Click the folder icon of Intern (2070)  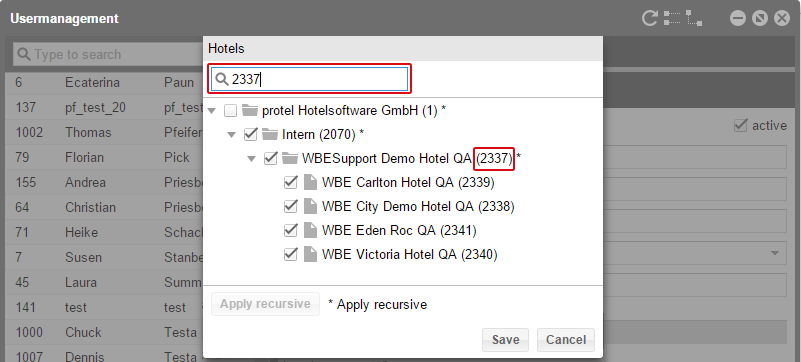click(269, 134)
